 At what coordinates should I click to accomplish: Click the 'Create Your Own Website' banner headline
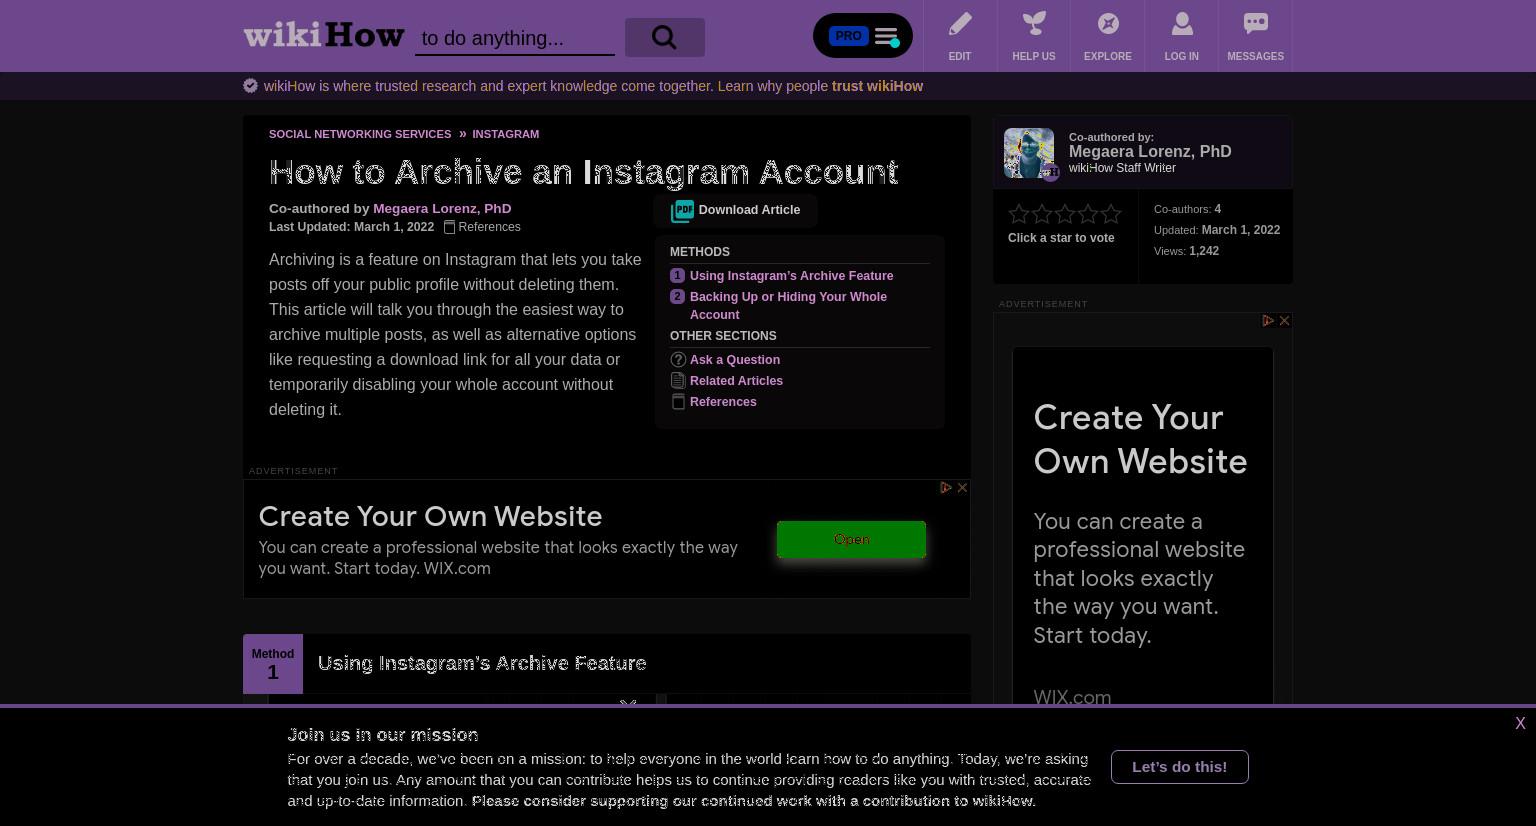(430, 516)
